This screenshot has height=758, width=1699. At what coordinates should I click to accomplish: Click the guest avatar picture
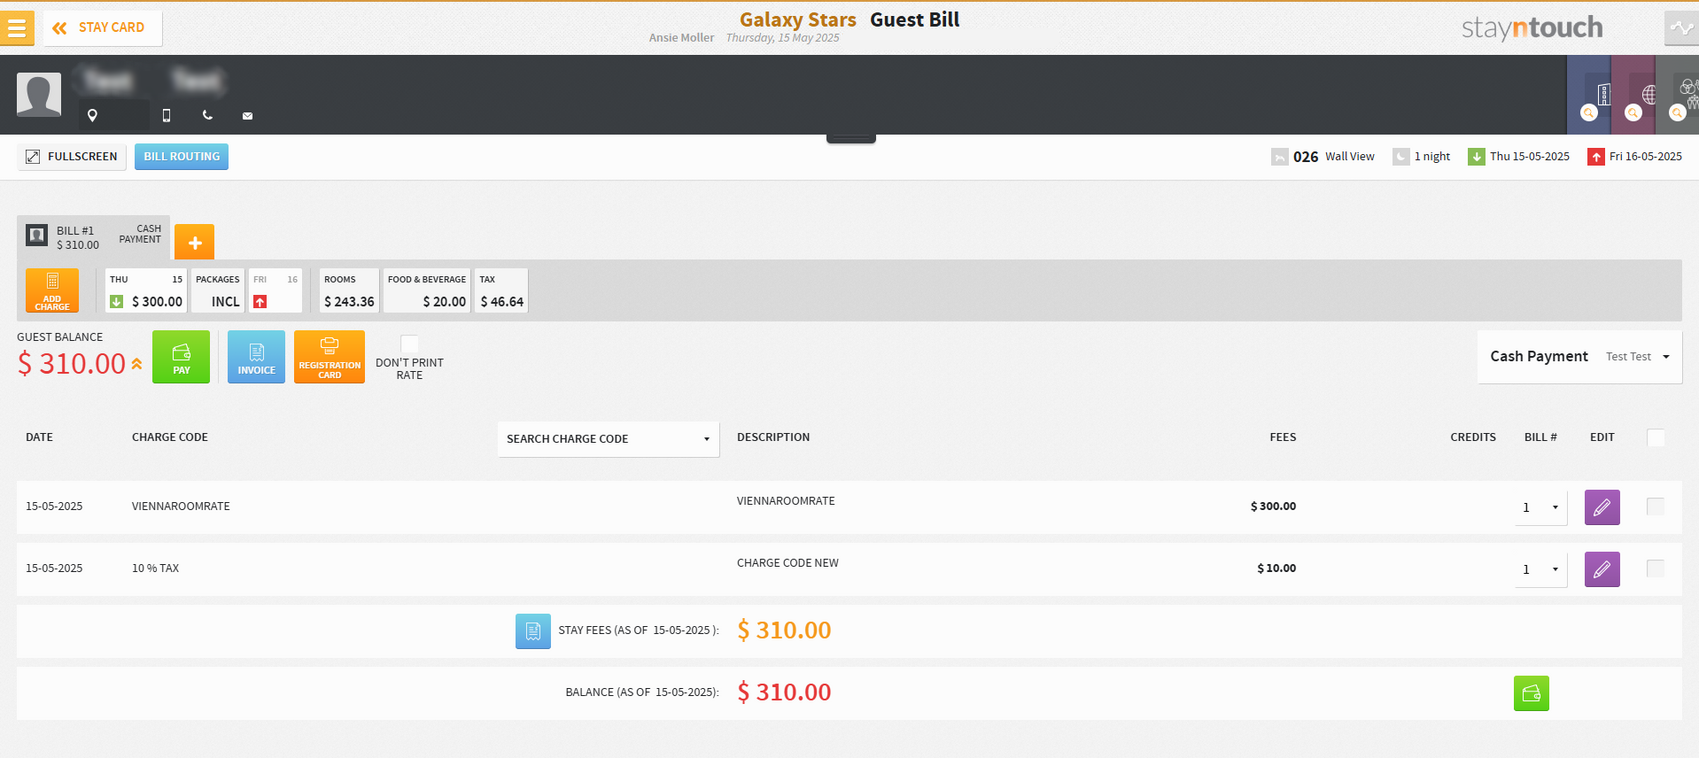tap(39, 95)
